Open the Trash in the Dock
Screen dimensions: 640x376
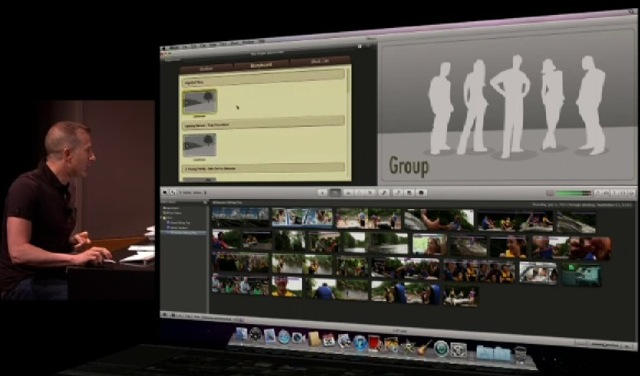[x=520, y=355]
